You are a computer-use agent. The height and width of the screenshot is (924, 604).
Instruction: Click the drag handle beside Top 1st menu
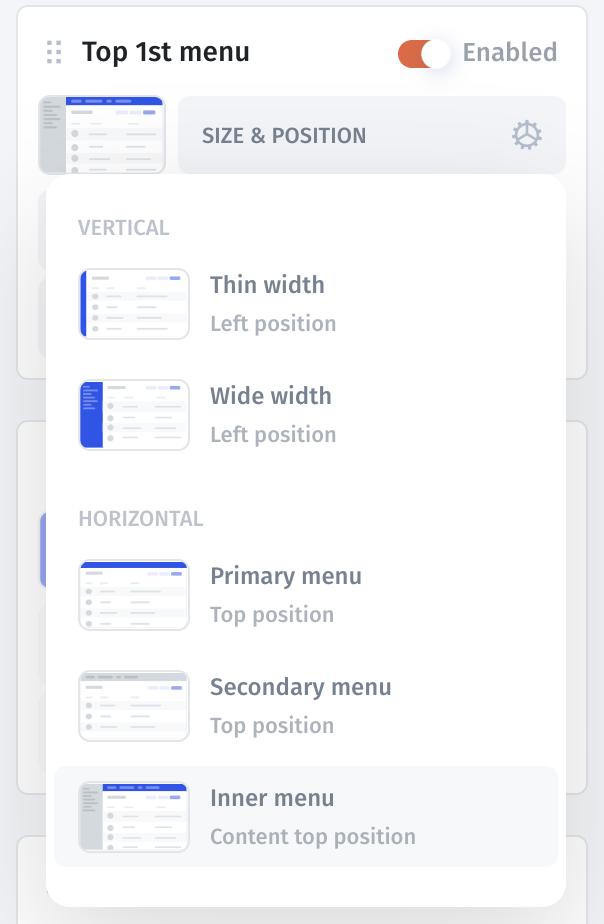click(x=55, y=52)
